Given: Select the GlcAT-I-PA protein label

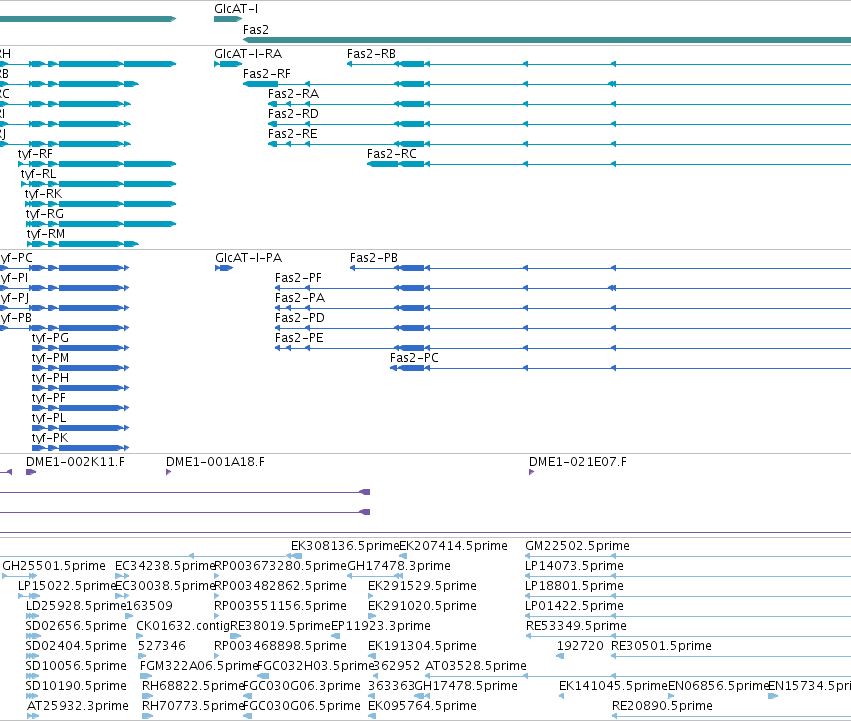Looking at the screenshot, I should pos(249,258).
